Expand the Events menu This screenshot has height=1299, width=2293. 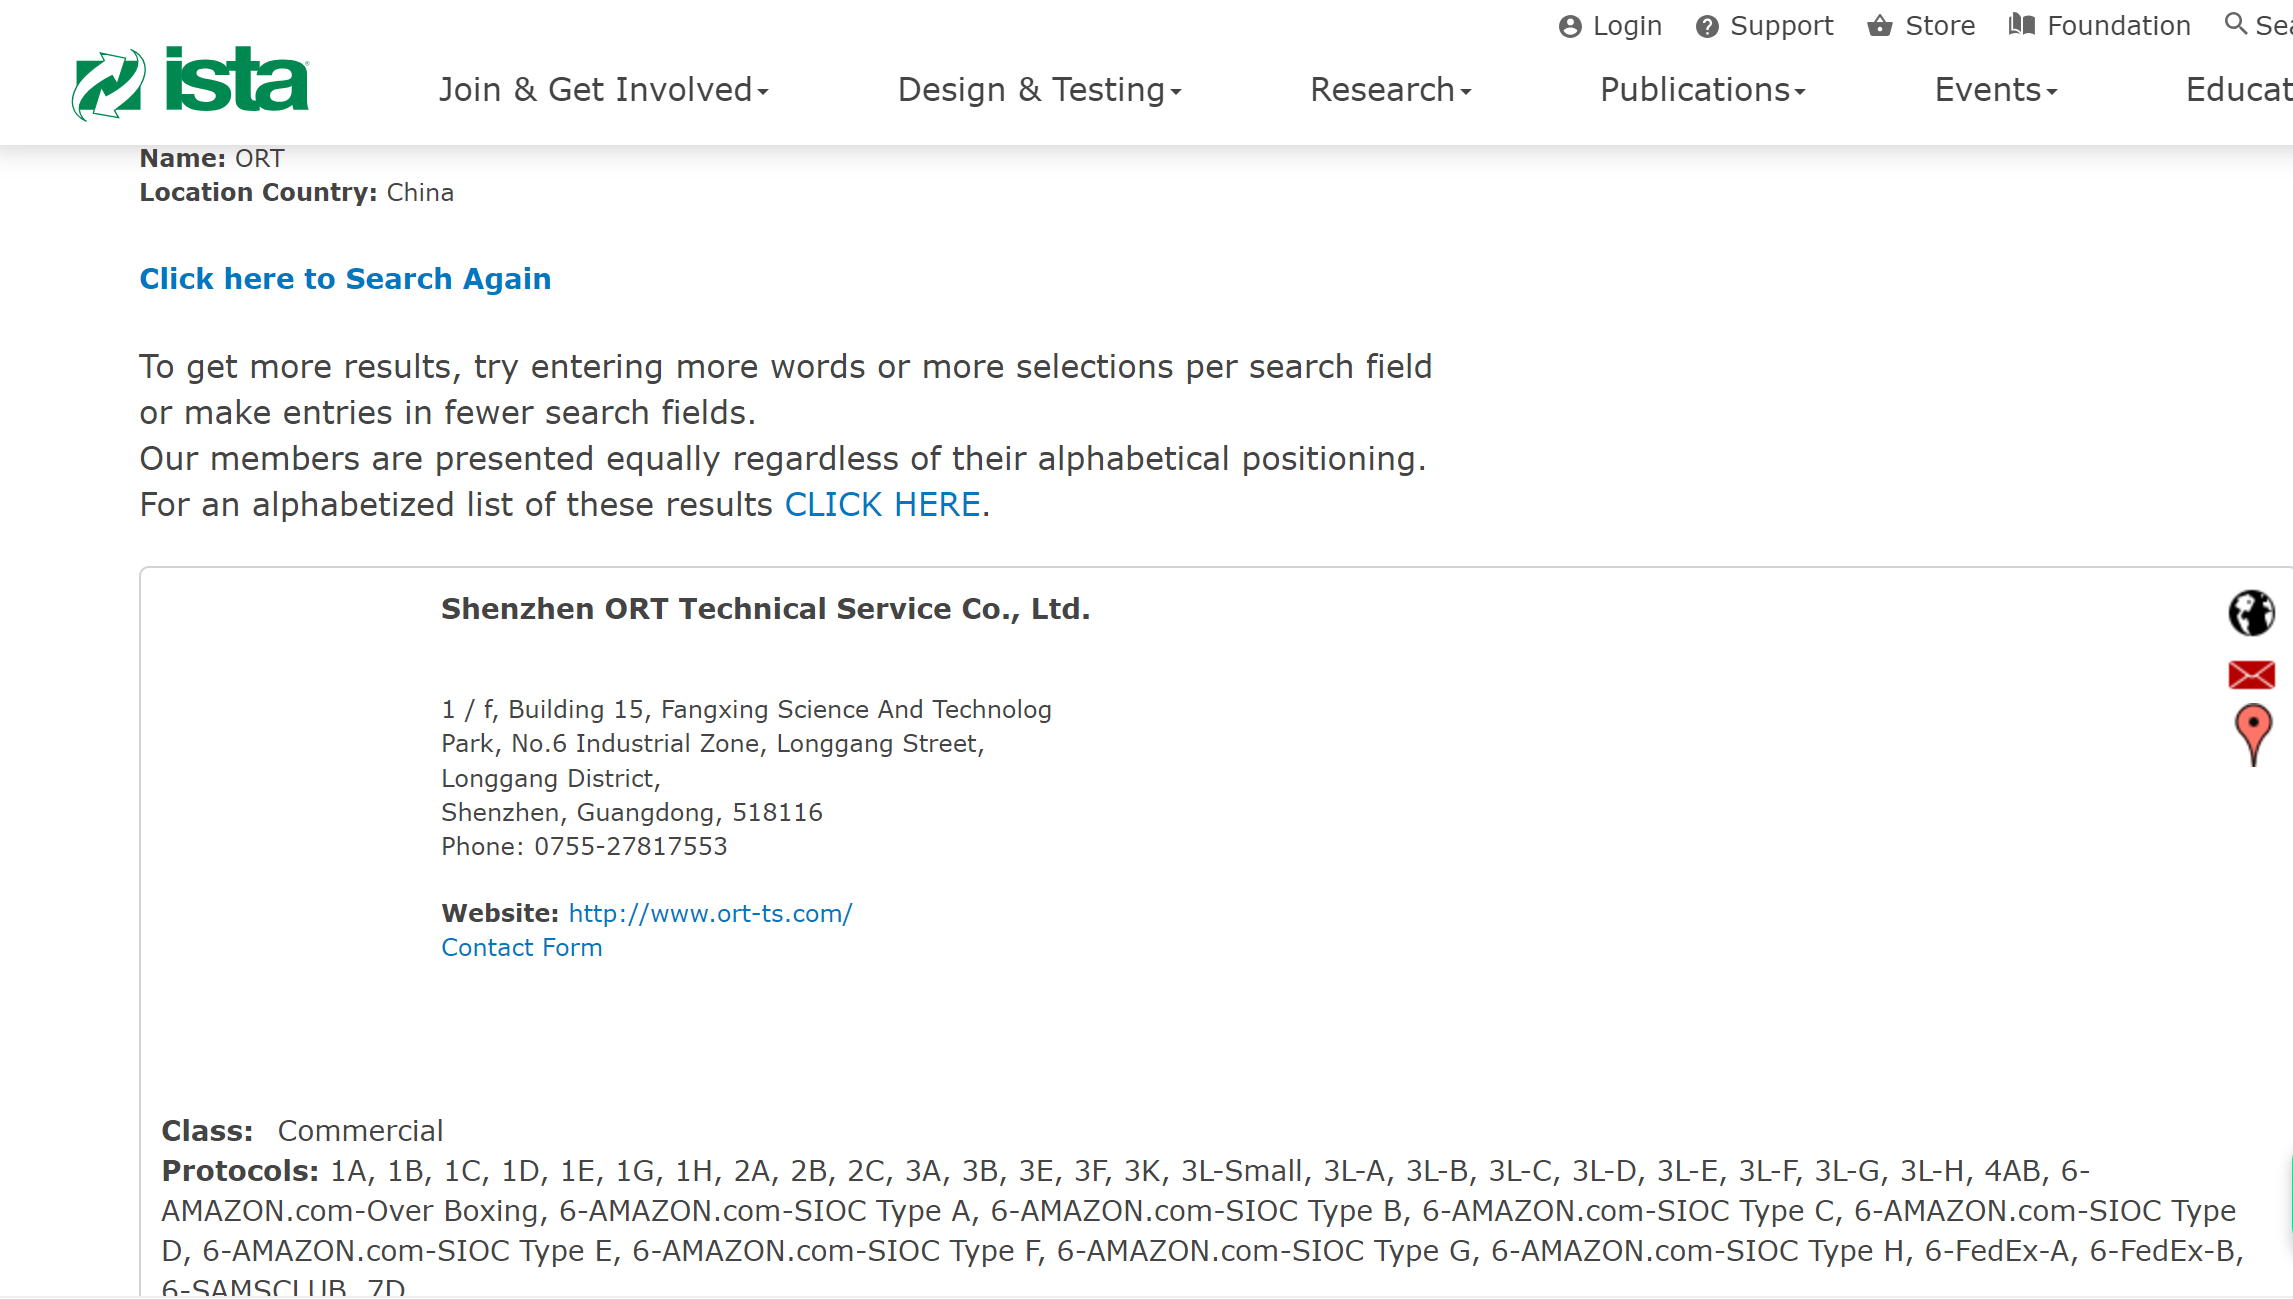(1996, 90)
